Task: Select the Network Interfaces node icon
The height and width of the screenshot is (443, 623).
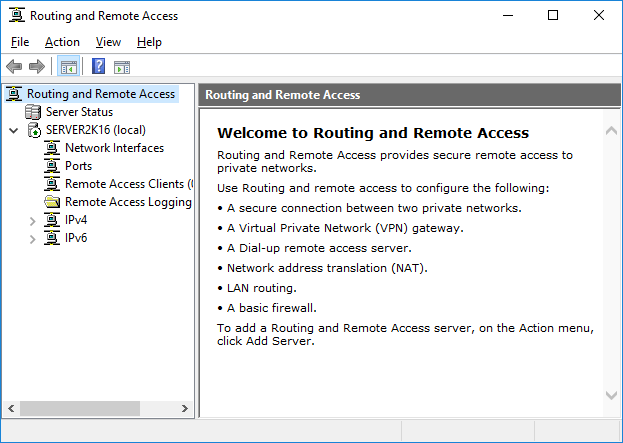Action: click(52, 148)
